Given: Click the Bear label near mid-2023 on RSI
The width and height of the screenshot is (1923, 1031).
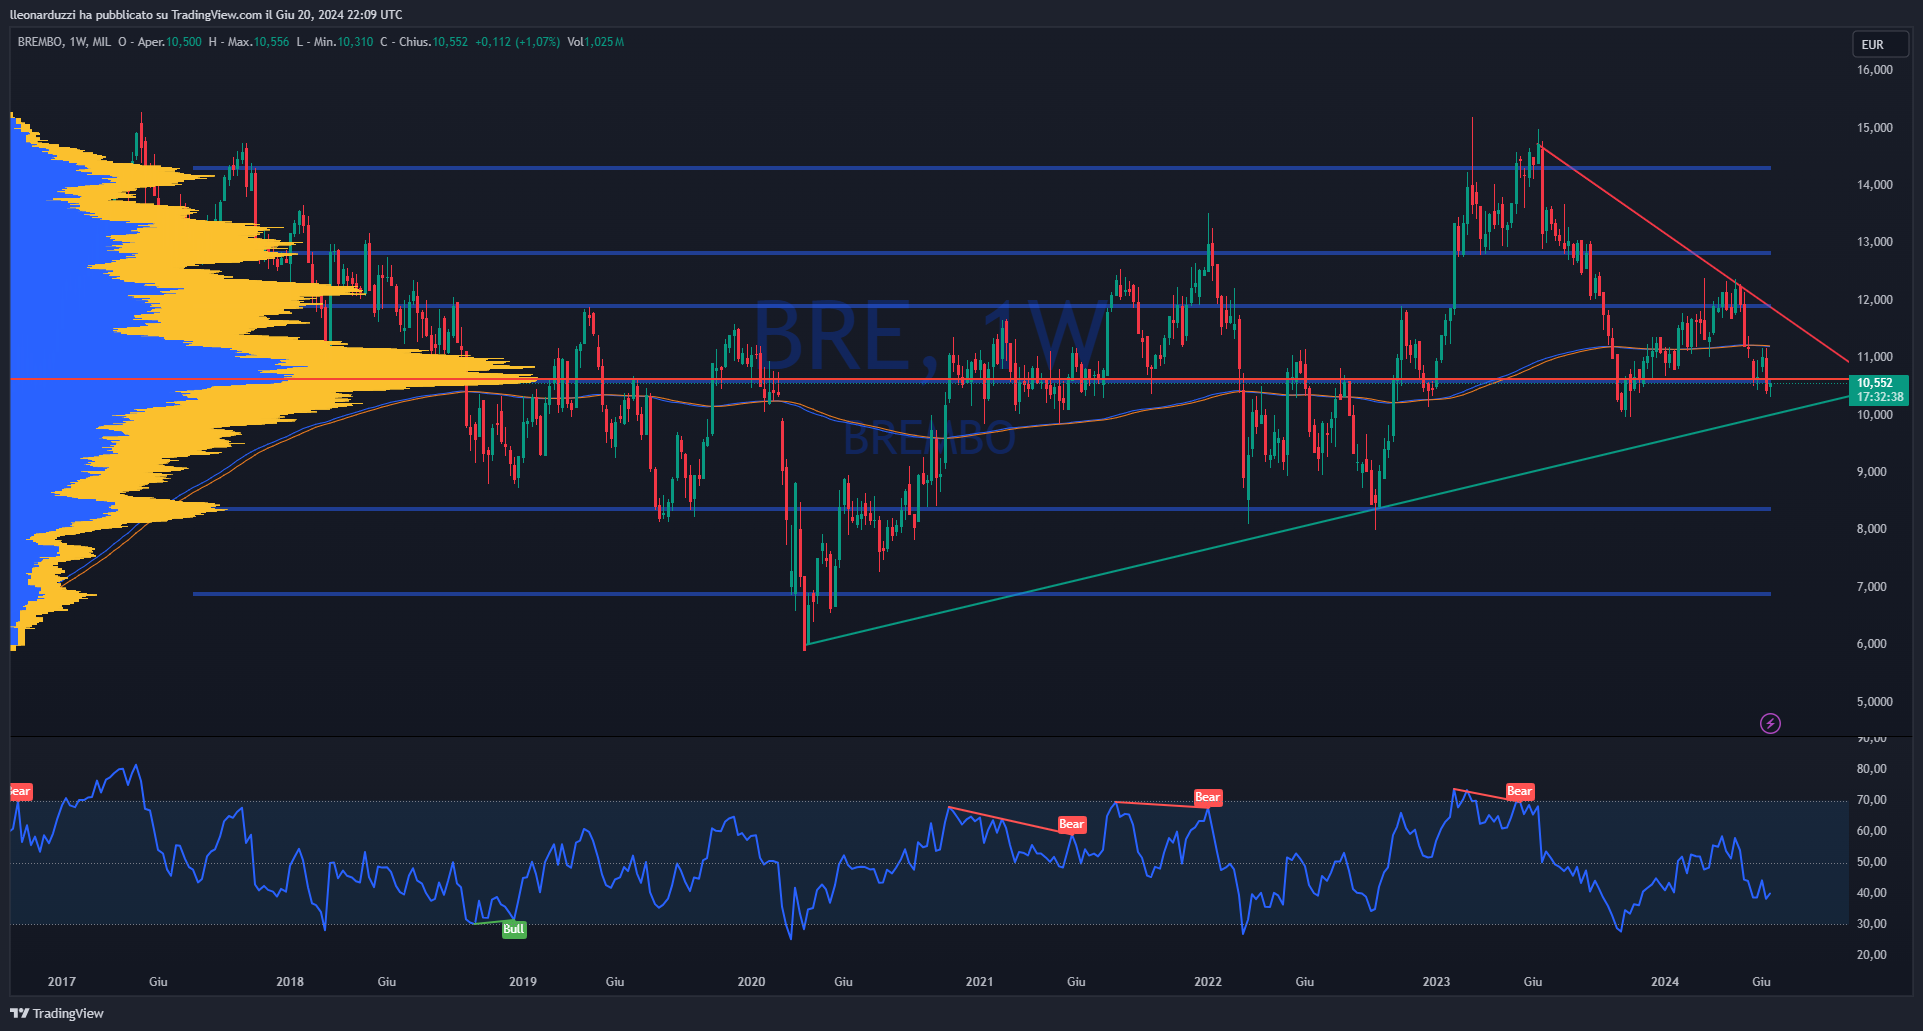Looking at the screenshot, I should pyautogui.click(x=1519, y=791).
